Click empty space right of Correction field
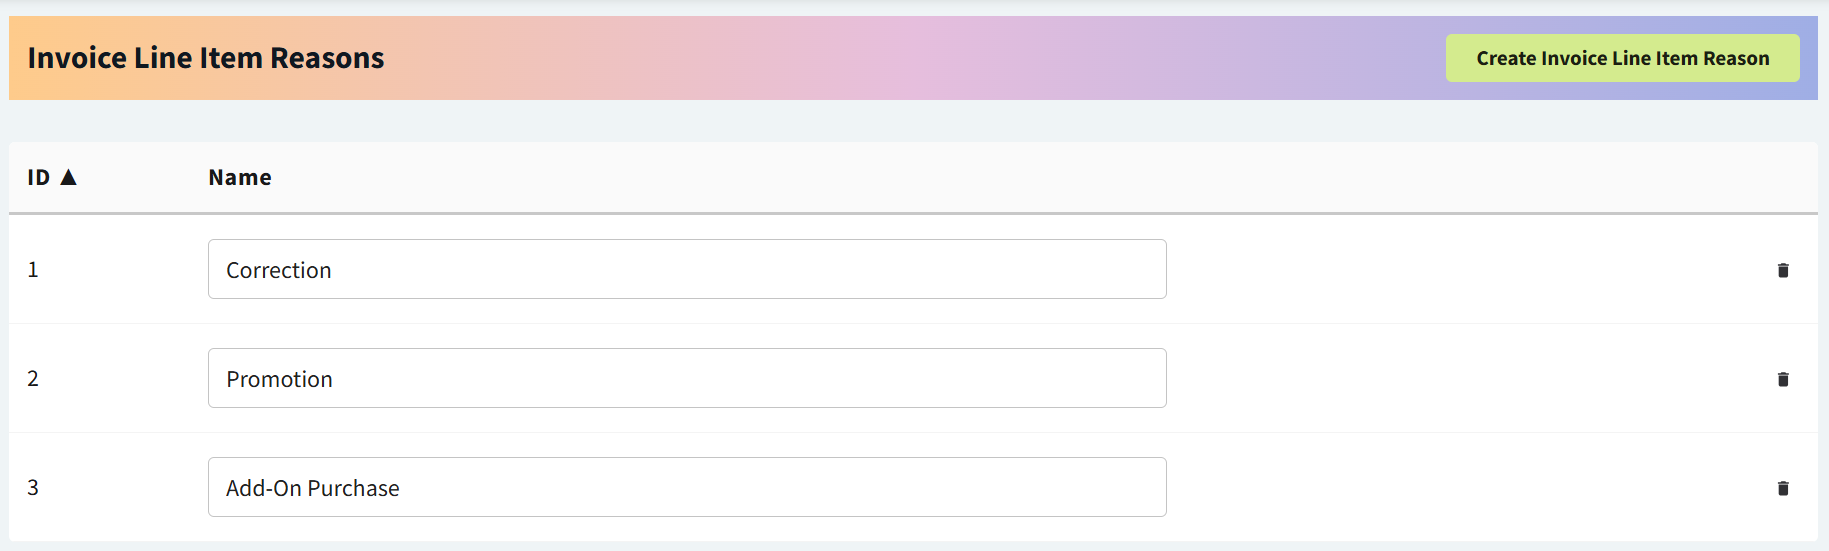The width and height of the screenshot is (1829, 551). point(1450,269)
